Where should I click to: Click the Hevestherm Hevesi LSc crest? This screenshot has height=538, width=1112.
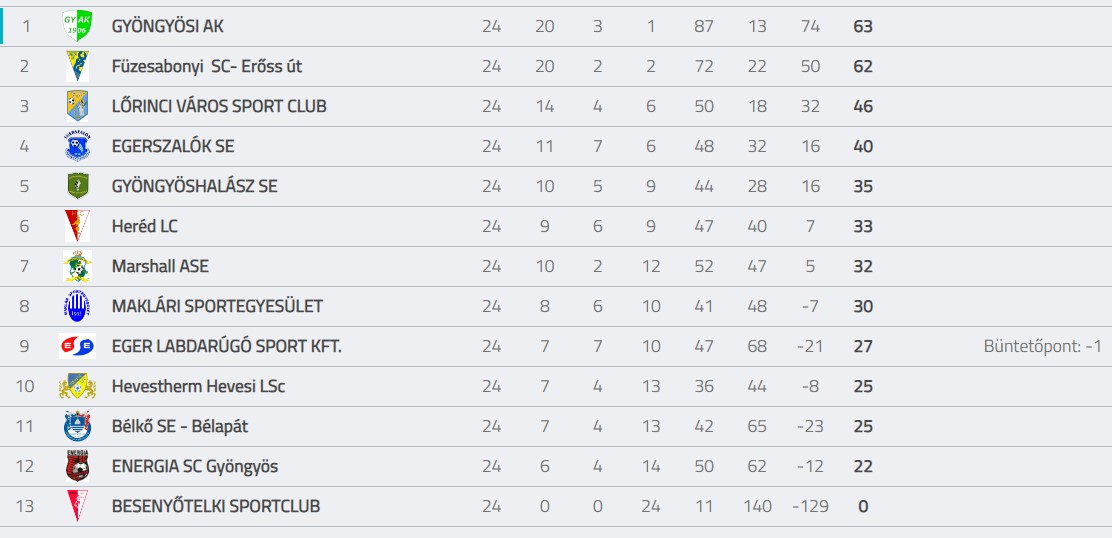point(77,386)
